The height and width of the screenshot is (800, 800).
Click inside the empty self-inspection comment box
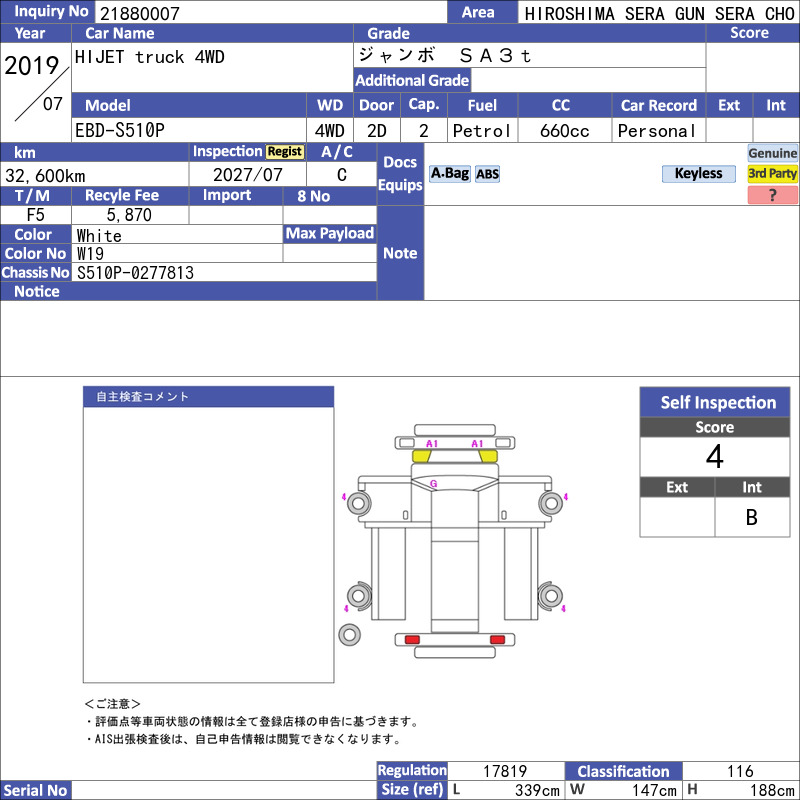(208, 544)
